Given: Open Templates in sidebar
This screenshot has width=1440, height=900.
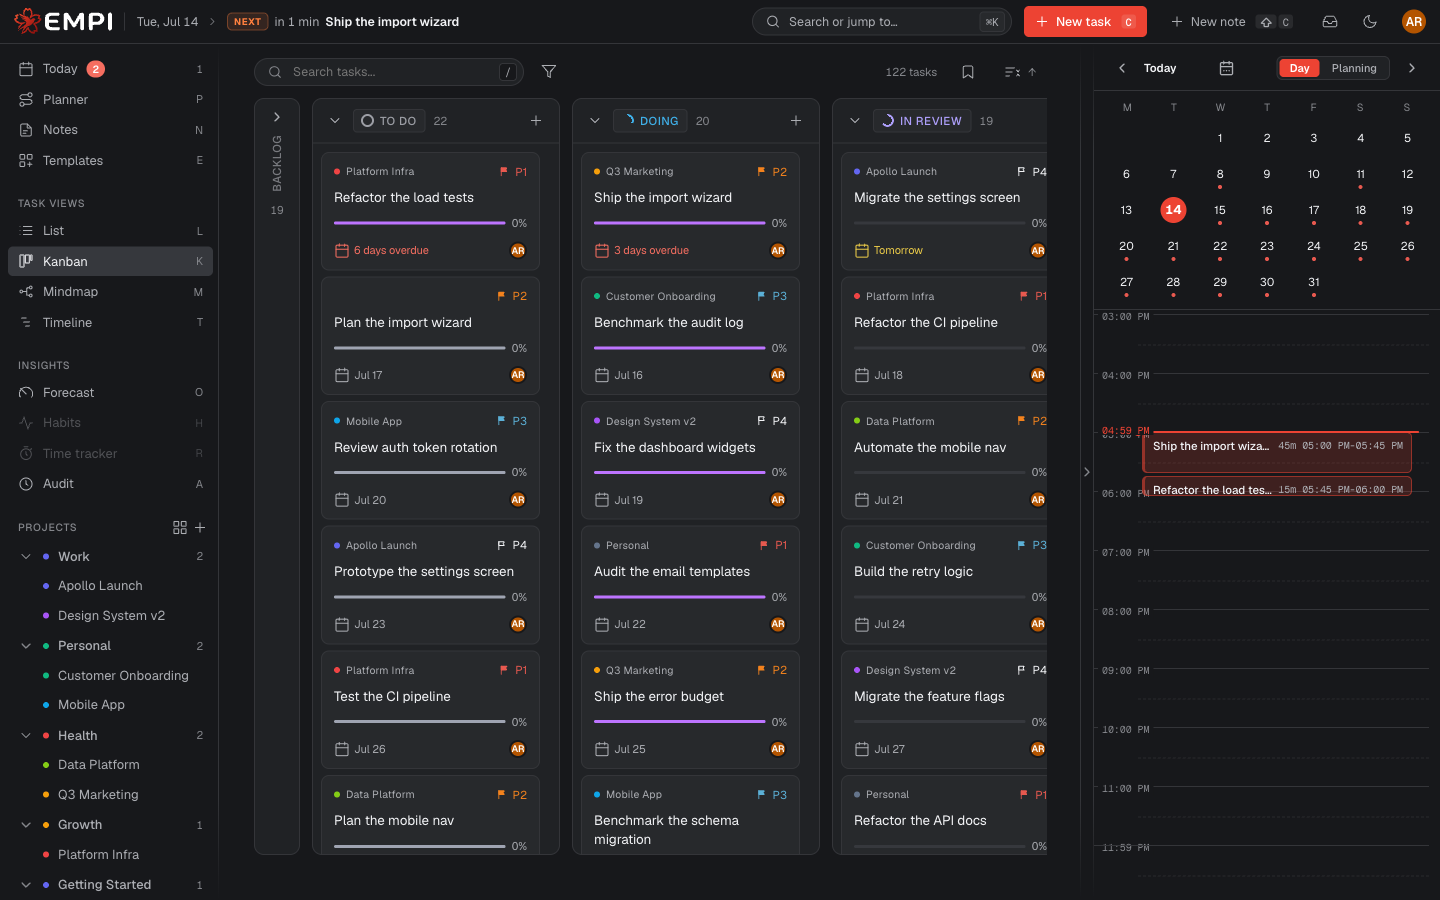Looking at the screenshot, I should pos(110,160).
